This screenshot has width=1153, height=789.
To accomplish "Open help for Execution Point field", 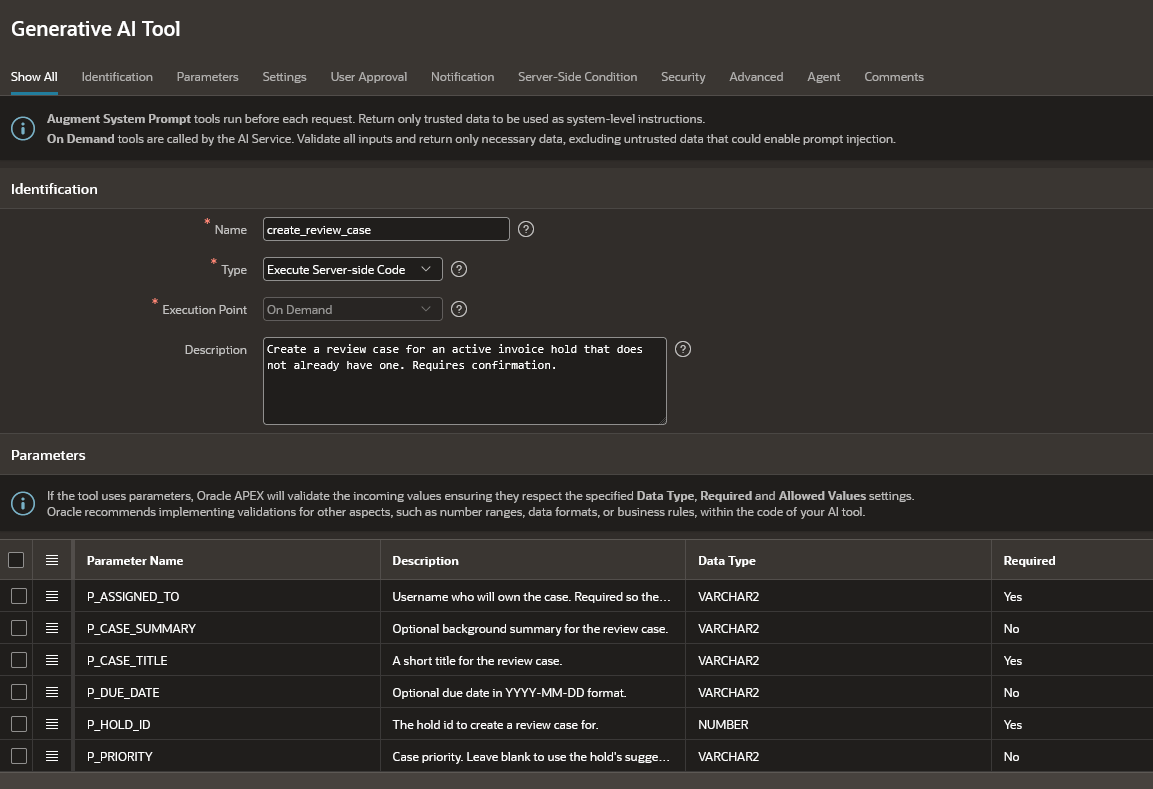I will tap(459, 309).
